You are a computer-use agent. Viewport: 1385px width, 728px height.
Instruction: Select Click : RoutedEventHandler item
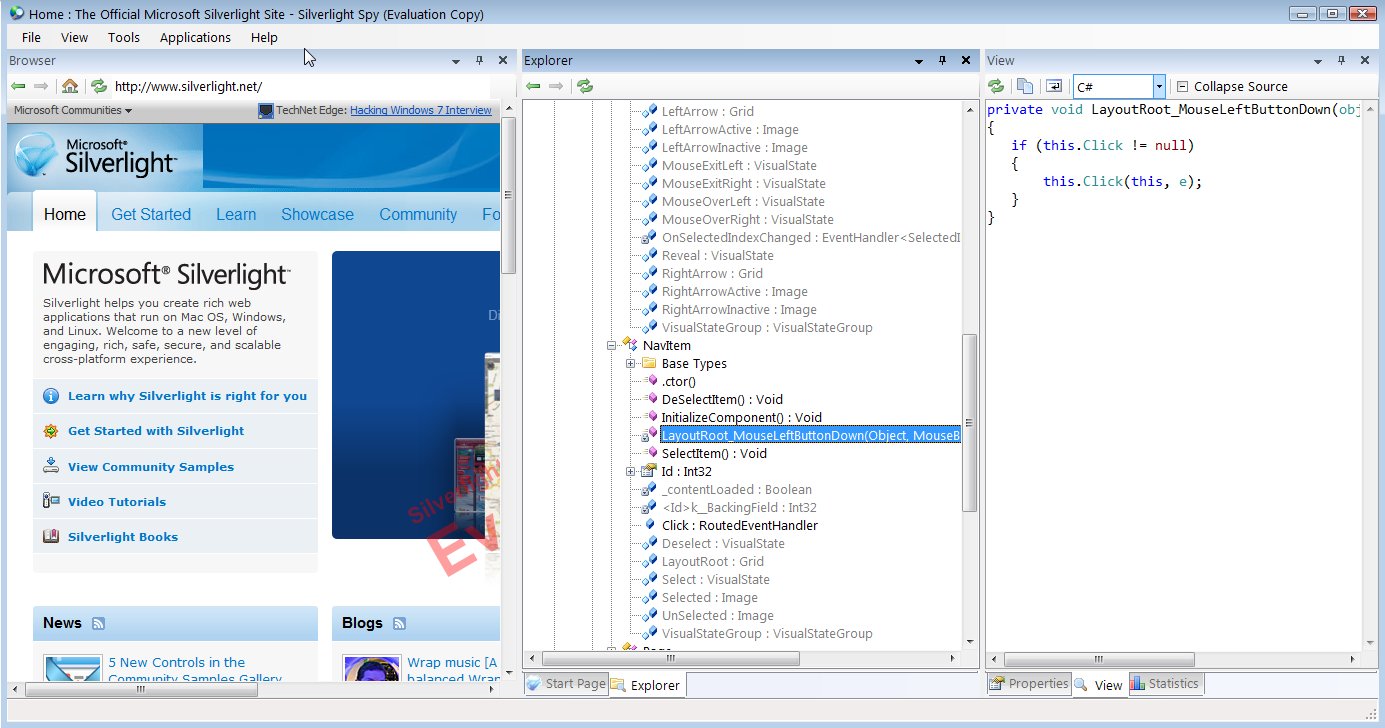click(x=739, y=525)
